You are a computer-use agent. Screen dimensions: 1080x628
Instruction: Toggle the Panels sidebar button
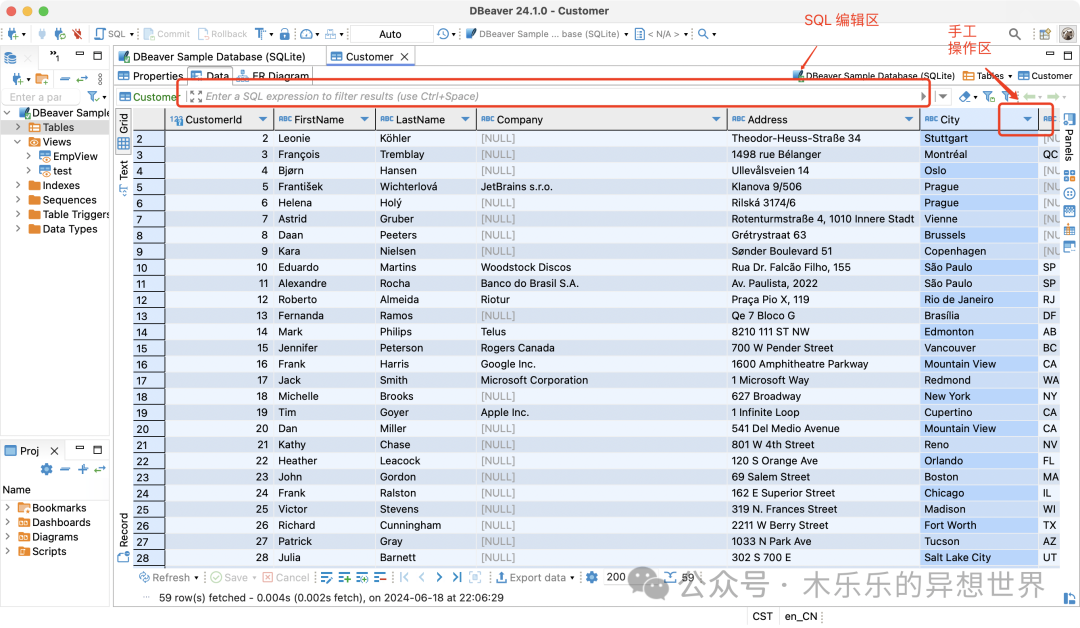(x=1069, y=137)
